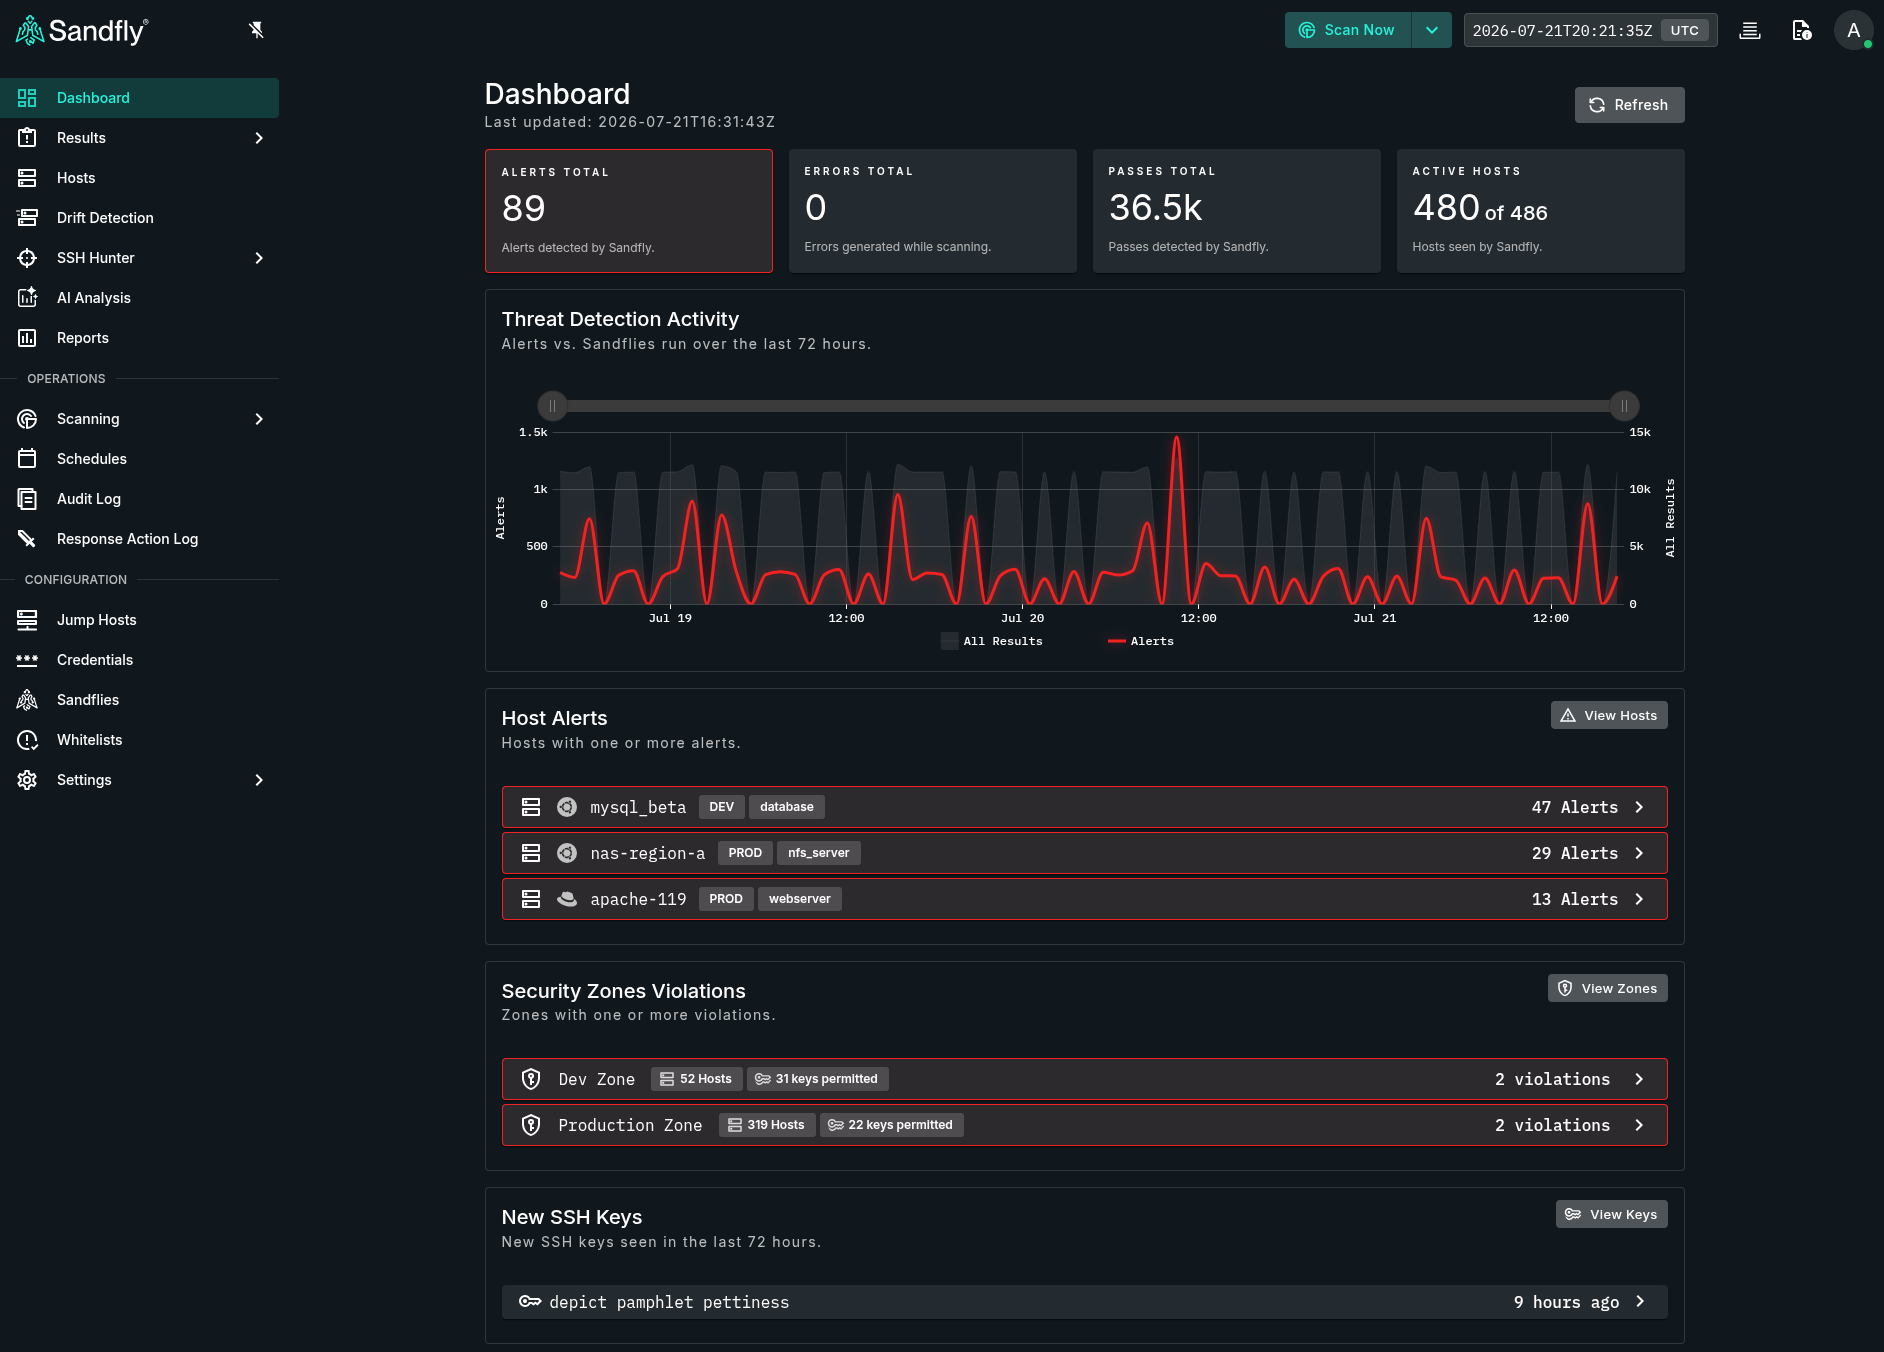The height and width of the screenshot is (1352, 1884).
Task: Click the database tag on mysql_beta
Action: [x=787, y=807]
